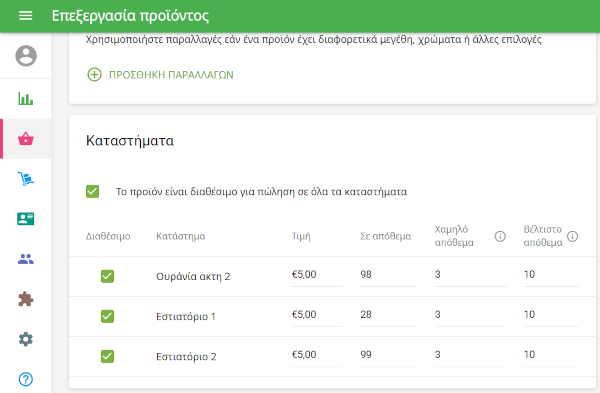
Task: Open settings gear in sidebar
Action: pos(26,339)
